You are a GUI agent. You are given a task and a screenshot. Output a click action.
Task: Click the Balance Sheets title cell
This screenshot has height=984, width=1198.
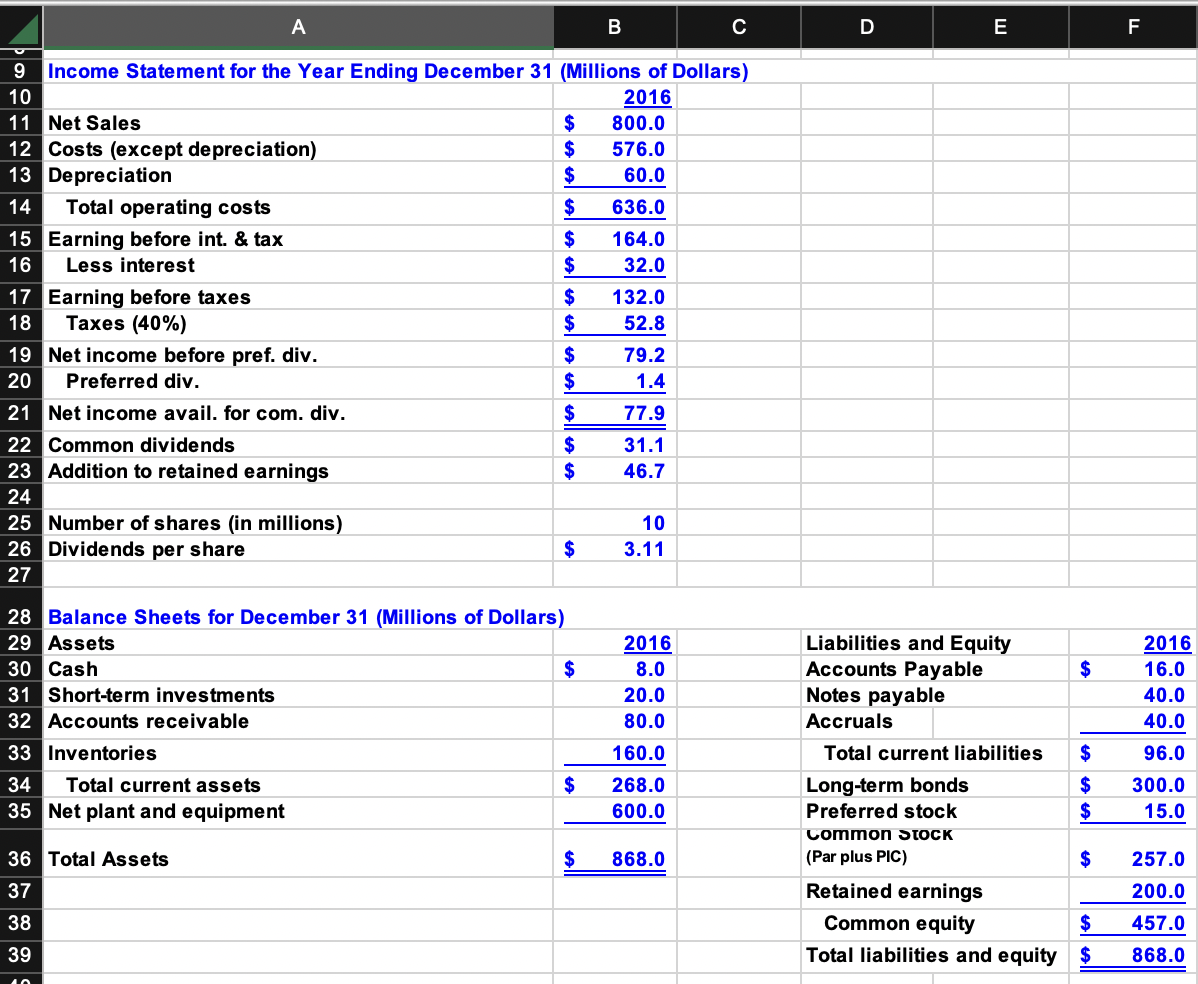(300, 617)
